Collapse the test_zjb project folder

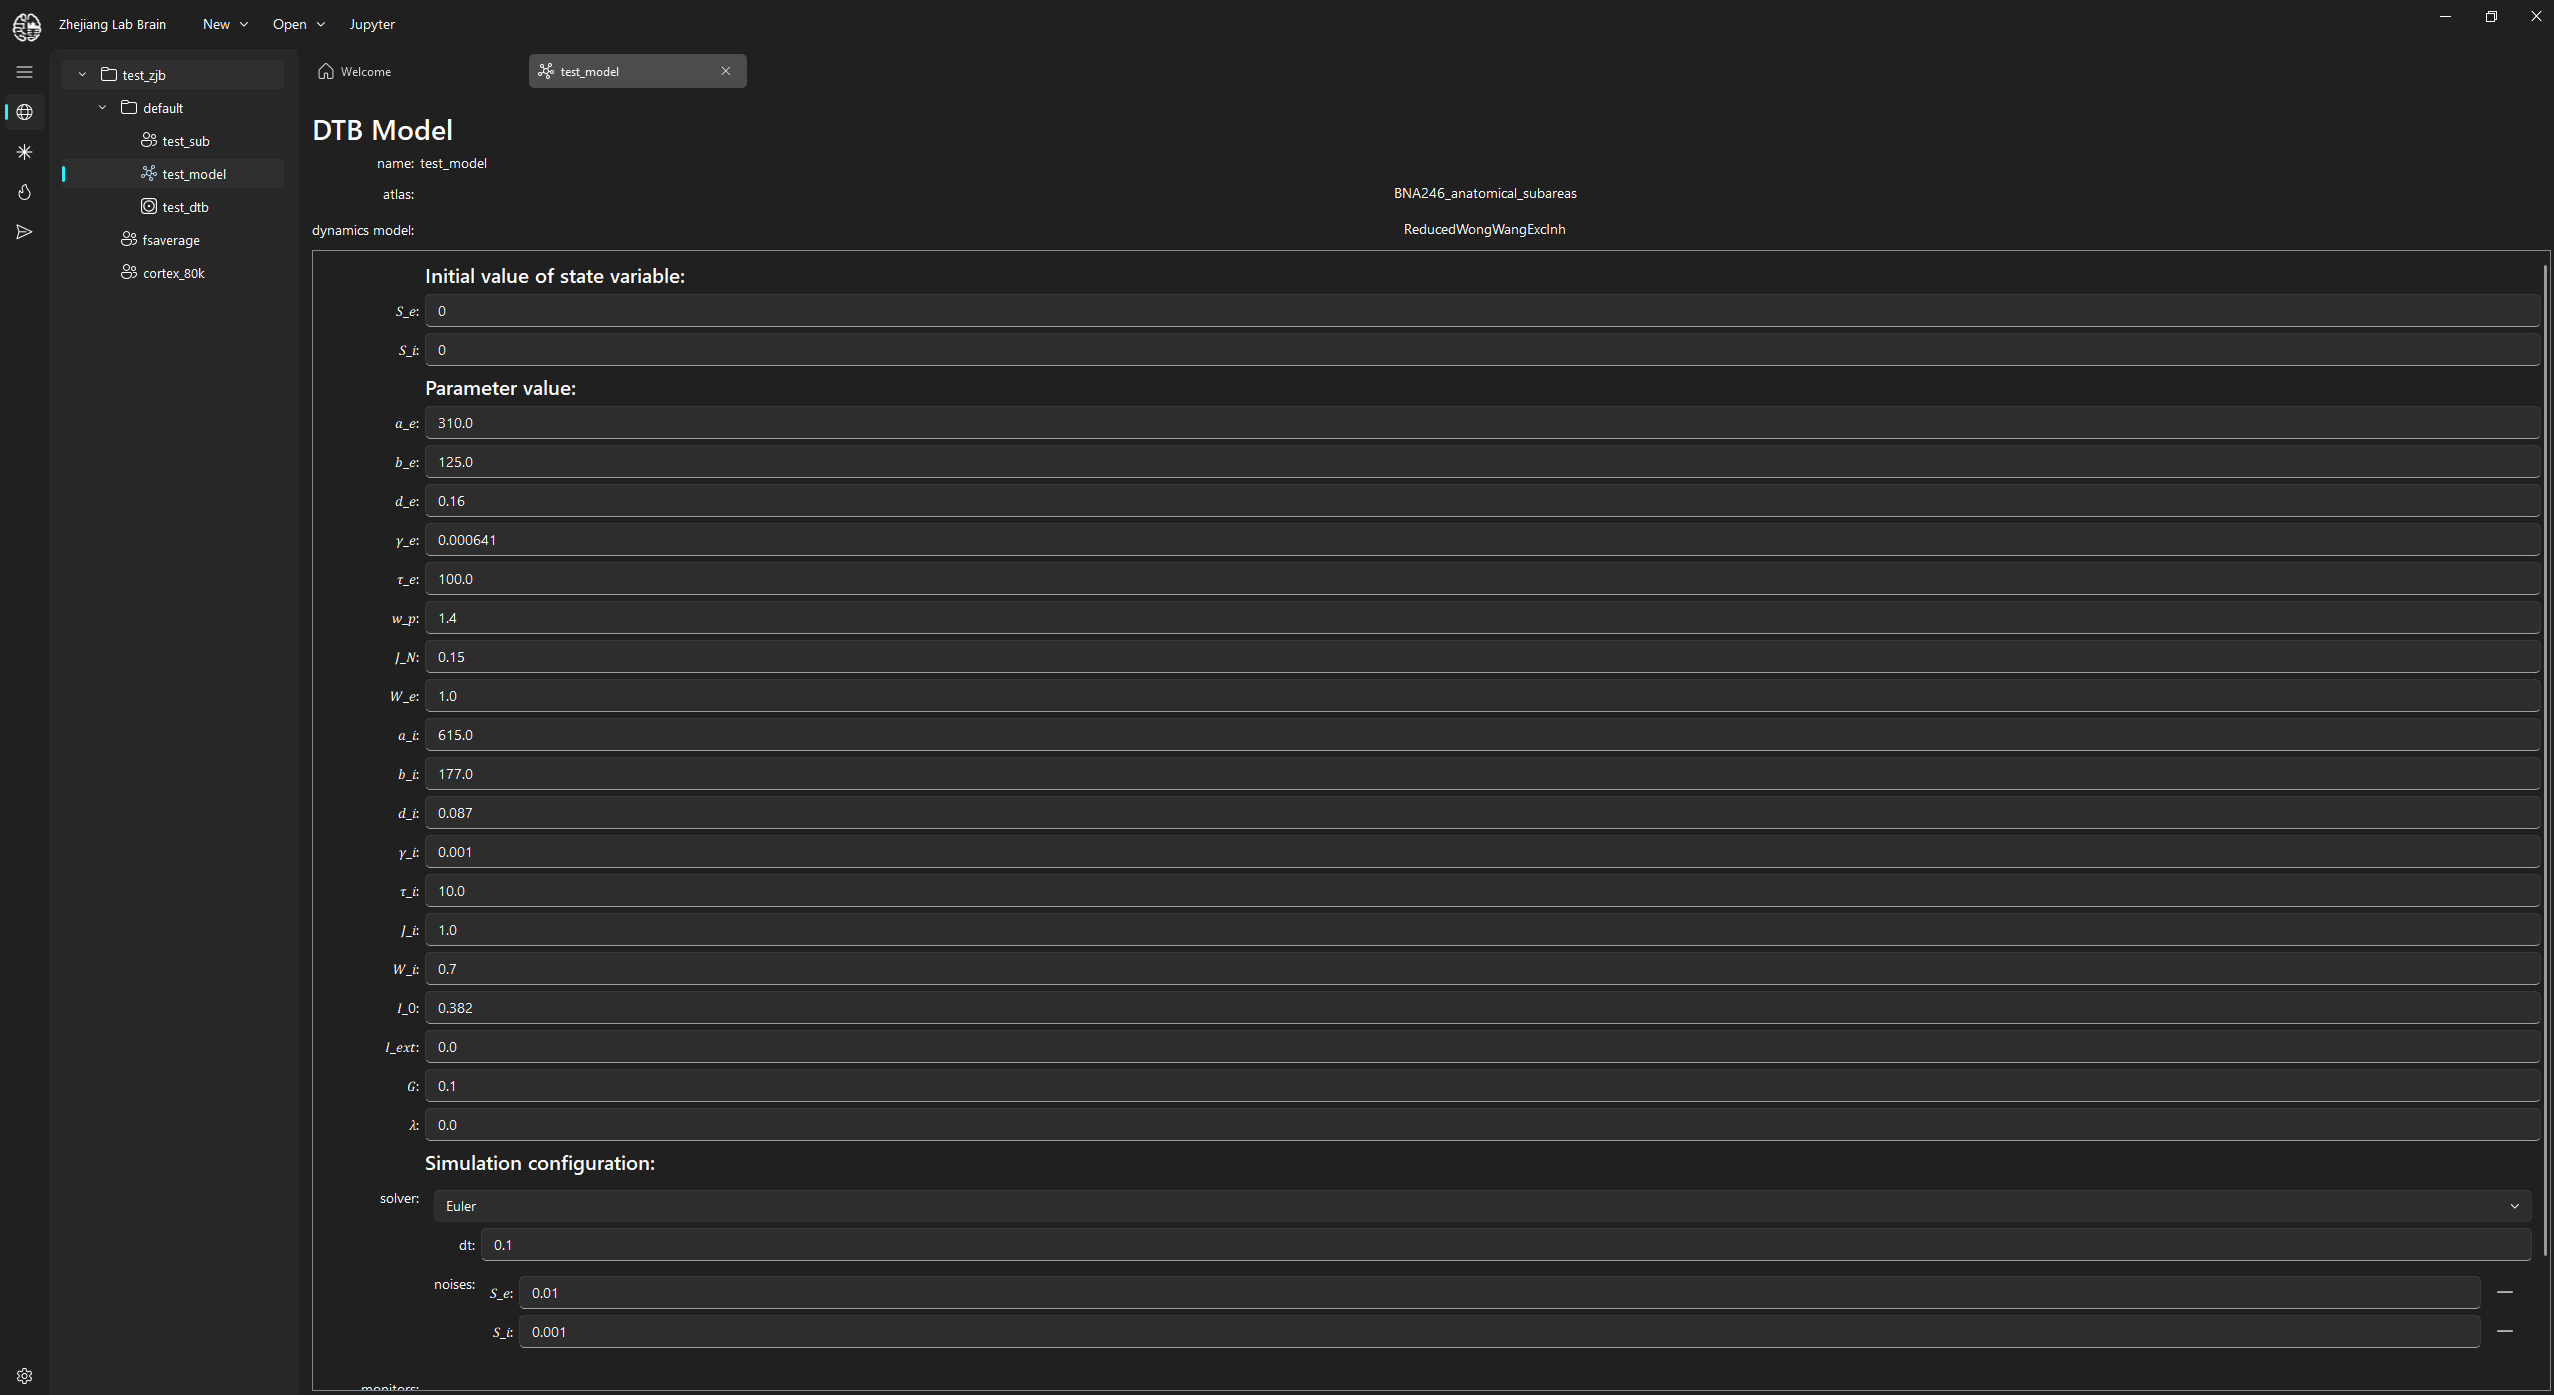(83, 75)
